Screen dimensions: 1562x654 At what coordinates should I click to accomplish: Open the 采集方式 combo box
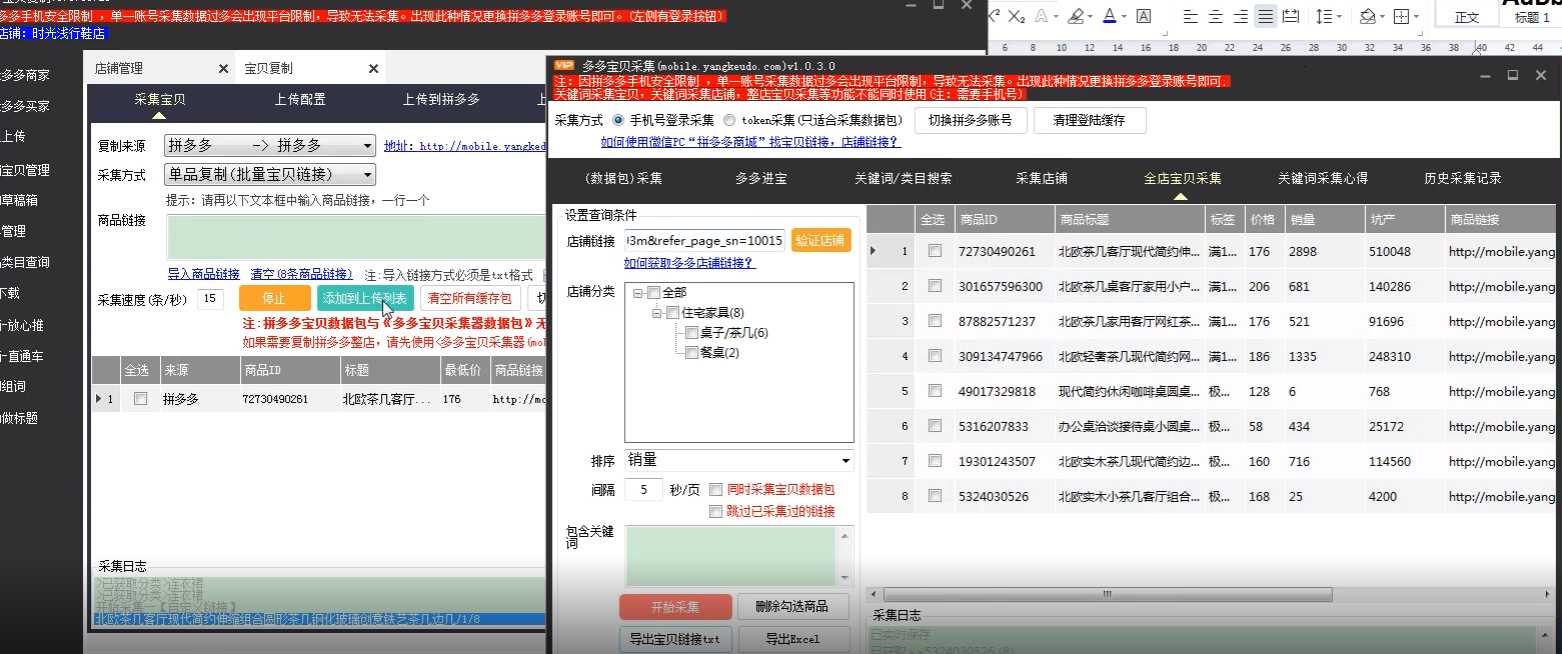270,175
